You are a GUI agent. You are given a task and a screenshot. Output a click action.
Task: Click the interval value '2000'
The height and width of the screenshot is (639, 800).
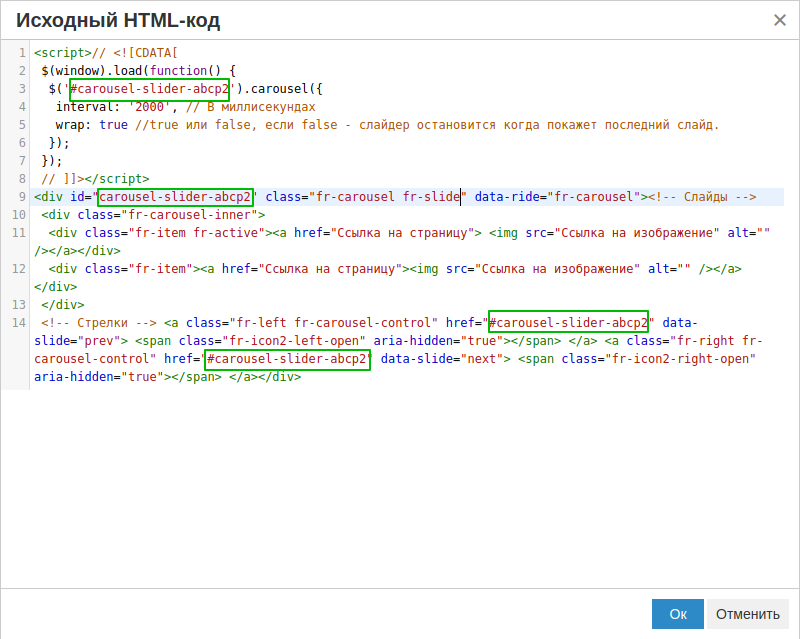click(149, 107)
